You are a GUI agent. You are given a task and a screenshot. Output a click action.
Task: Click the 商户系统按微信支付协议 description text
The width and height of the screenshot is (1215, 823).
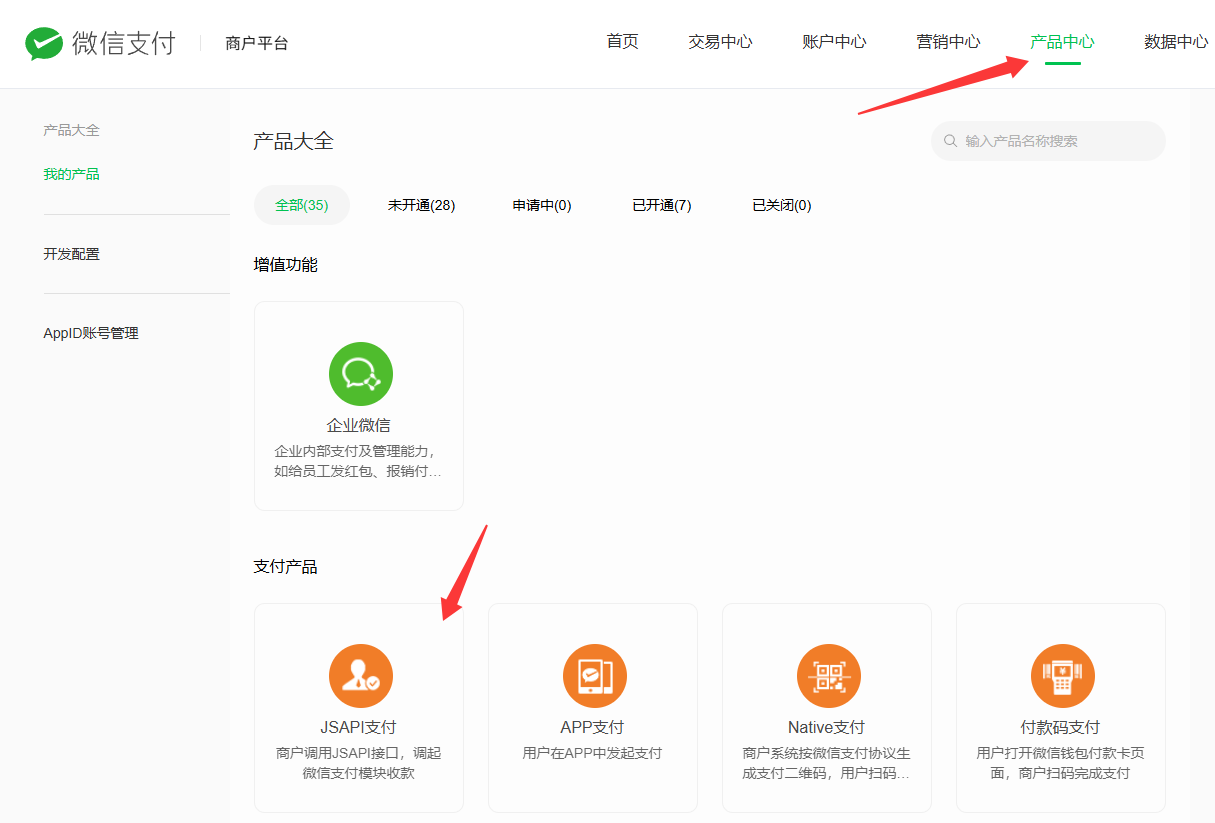tap(826, 763)
